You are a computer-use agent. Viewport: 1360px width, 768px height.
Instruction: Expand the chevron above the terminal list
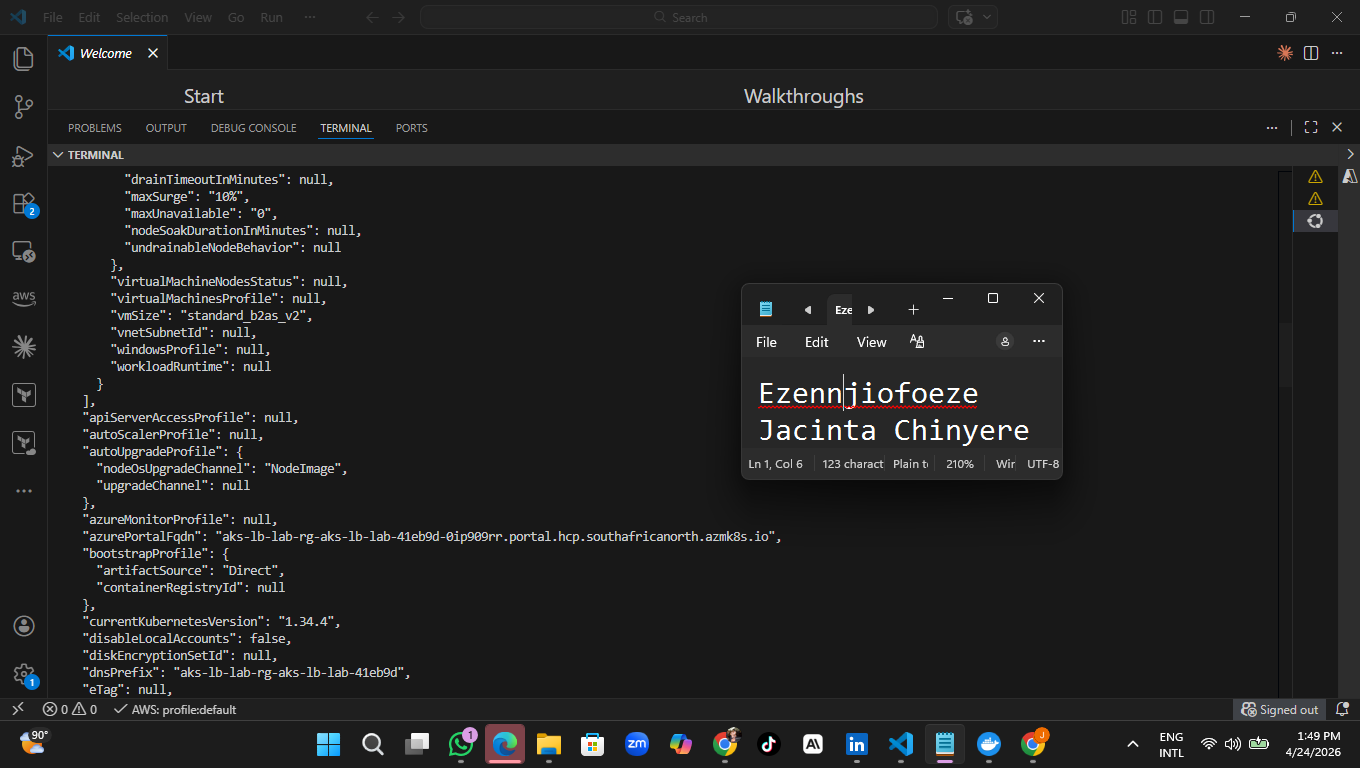click(1350, 154)
